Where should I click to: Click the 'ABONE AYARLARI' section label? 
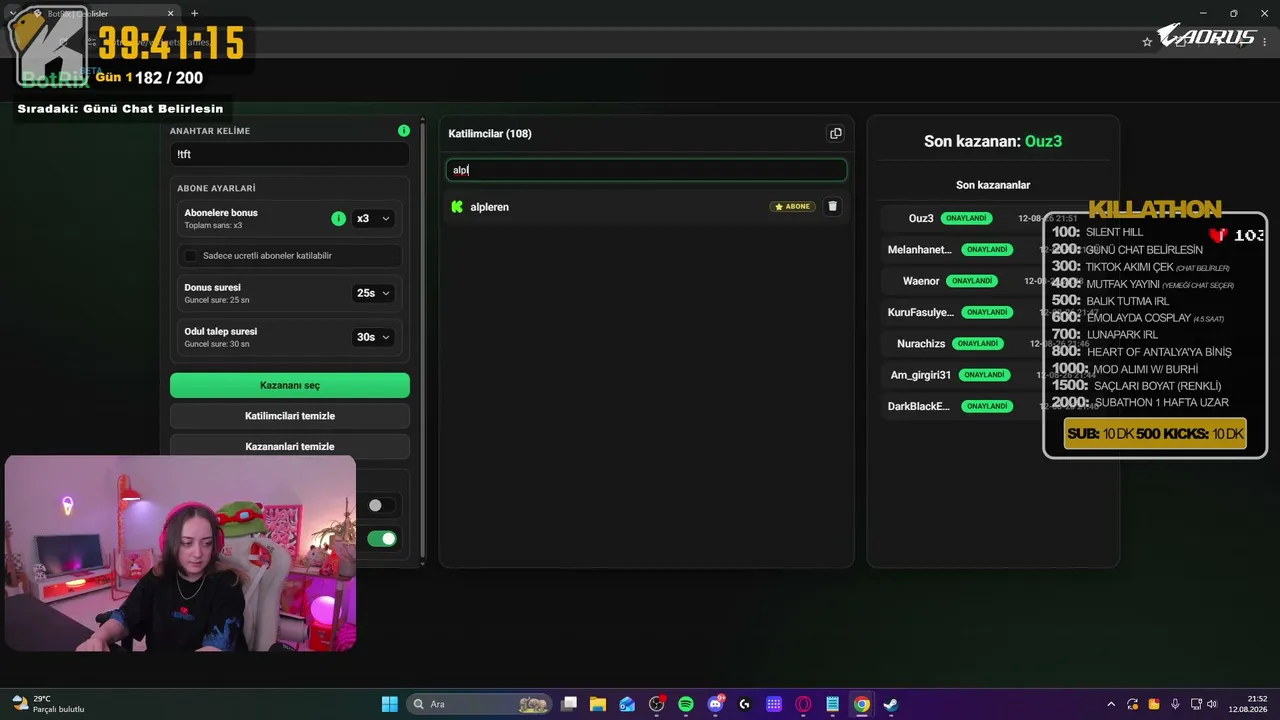click(216, 188)
